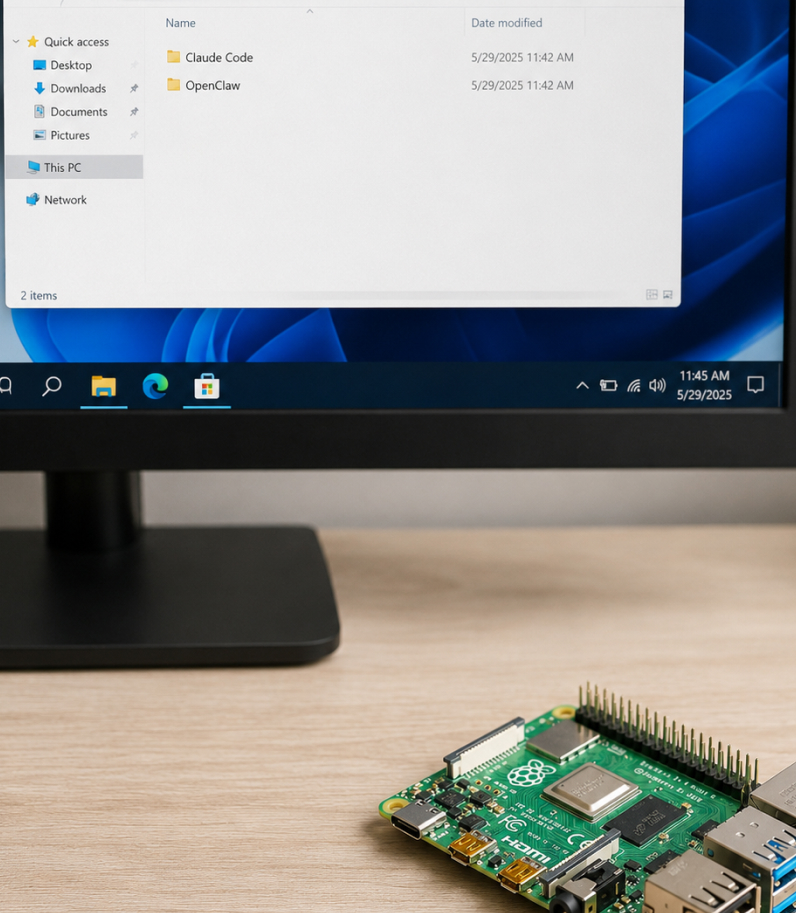The image size is (796, 913).
Task: Sort files by the Name column
Action: [x=180, y=23]
